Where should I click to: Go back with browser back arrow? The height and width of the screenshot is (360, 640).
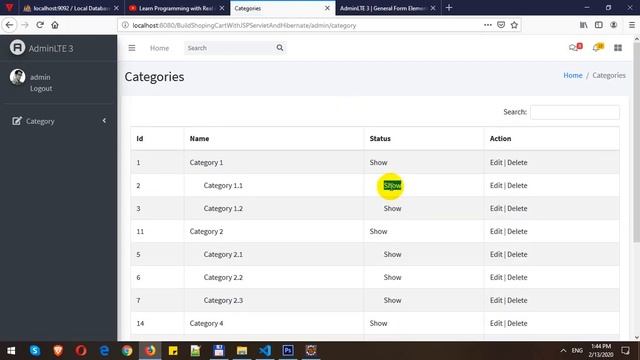tap(9, 25)
